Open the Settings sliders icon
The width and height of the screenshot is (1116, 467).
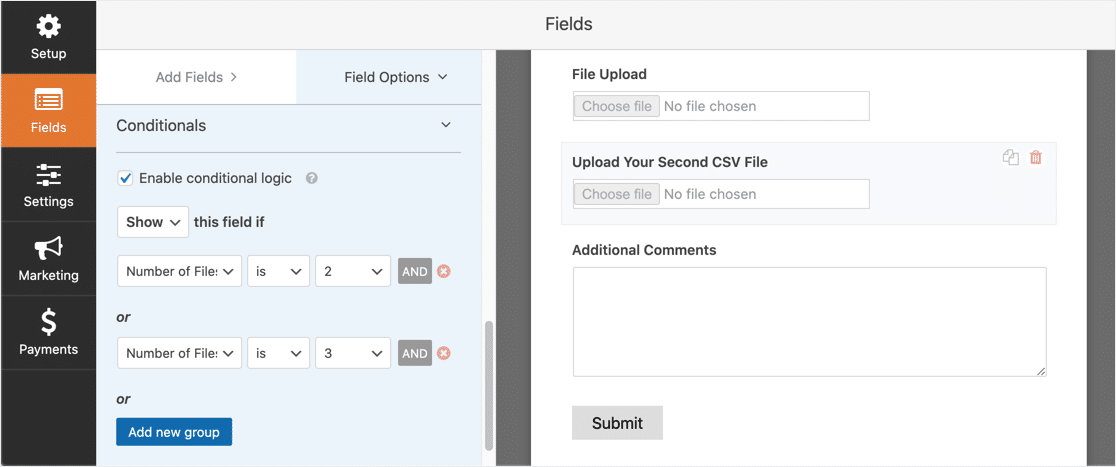[x=48, y=175]
